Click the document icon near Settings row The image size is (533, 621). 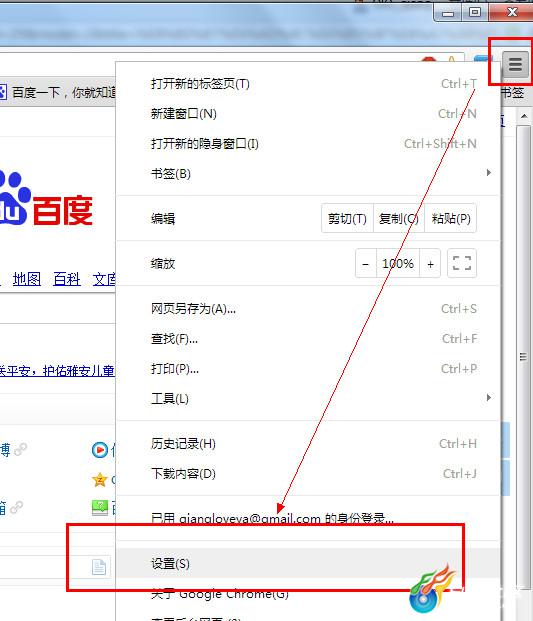(x=99, y=567)
